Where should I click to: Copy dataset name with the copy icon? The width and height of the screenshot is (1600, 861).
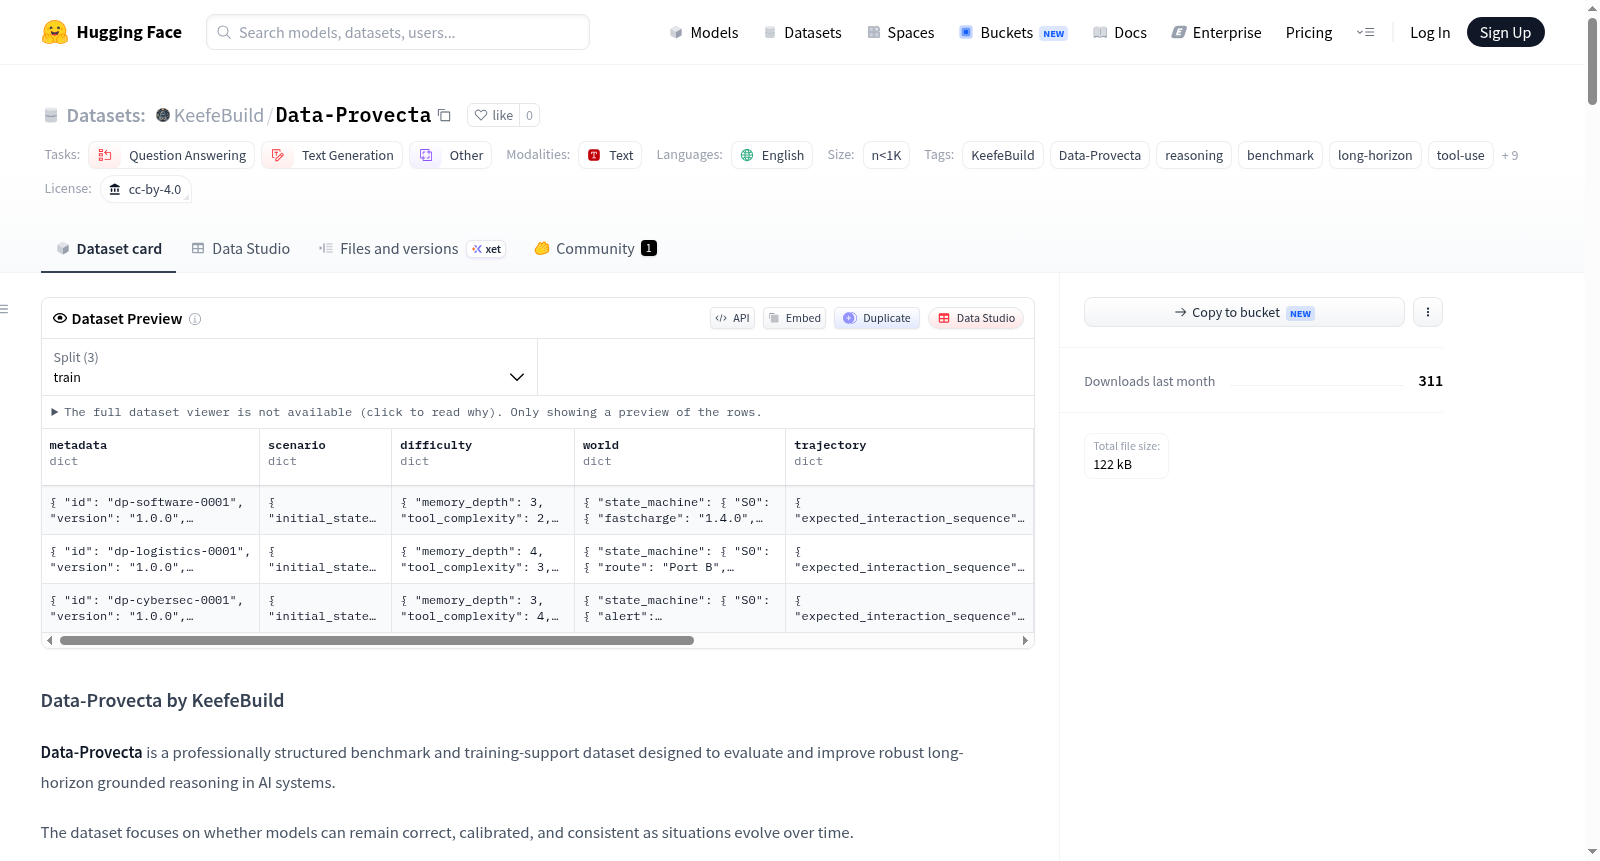point(445,115)
